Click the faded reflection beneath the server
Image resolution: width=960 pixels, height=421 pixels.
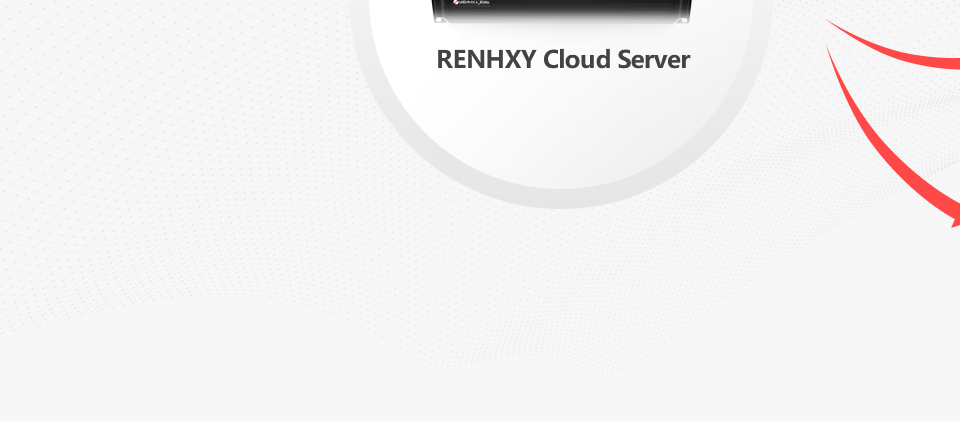(x=561, y=31)
